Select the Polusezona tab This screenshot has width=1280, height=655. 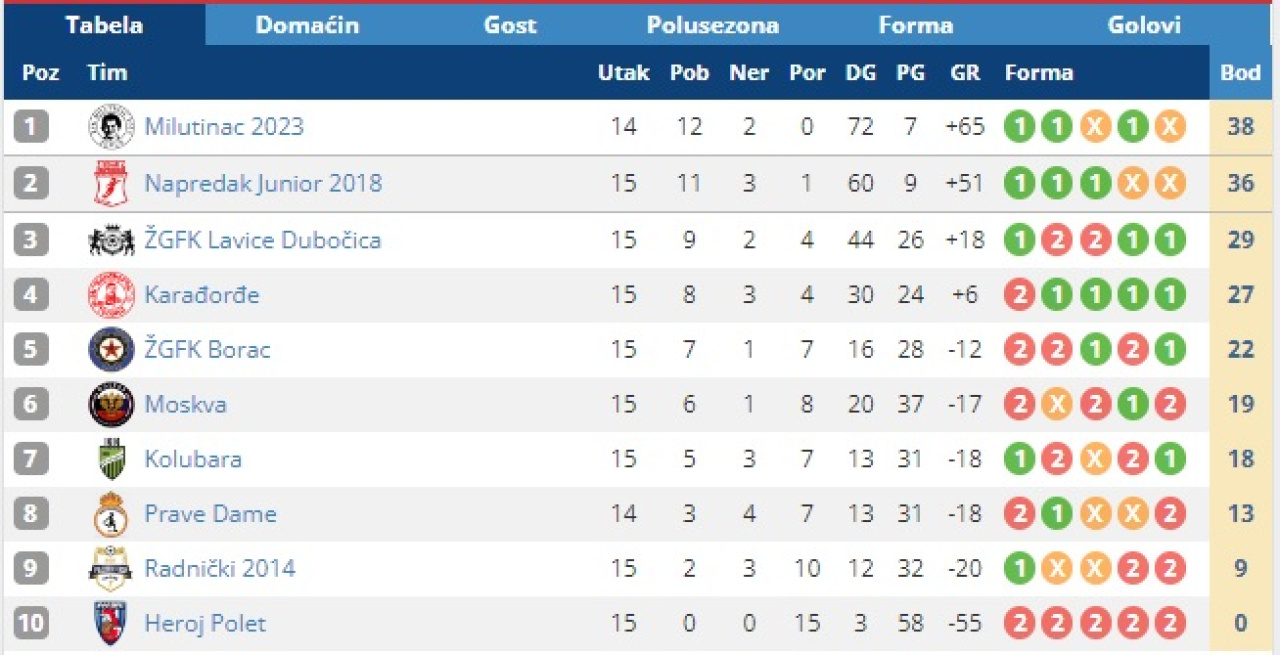coord(712,25)
